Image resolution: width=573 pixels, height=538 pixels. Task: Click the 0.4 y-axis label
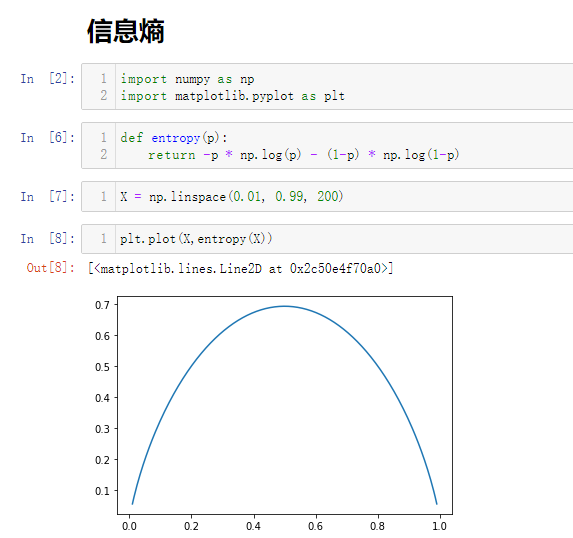[x=102, y=398]
